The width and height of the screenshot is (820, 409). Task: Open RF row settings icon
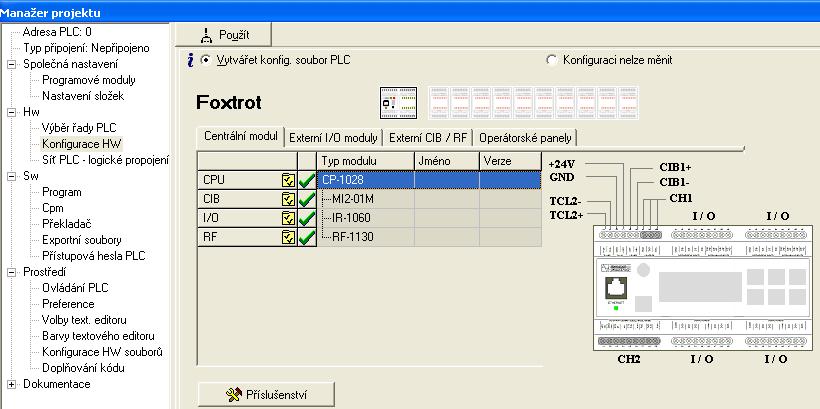(288, 237)
